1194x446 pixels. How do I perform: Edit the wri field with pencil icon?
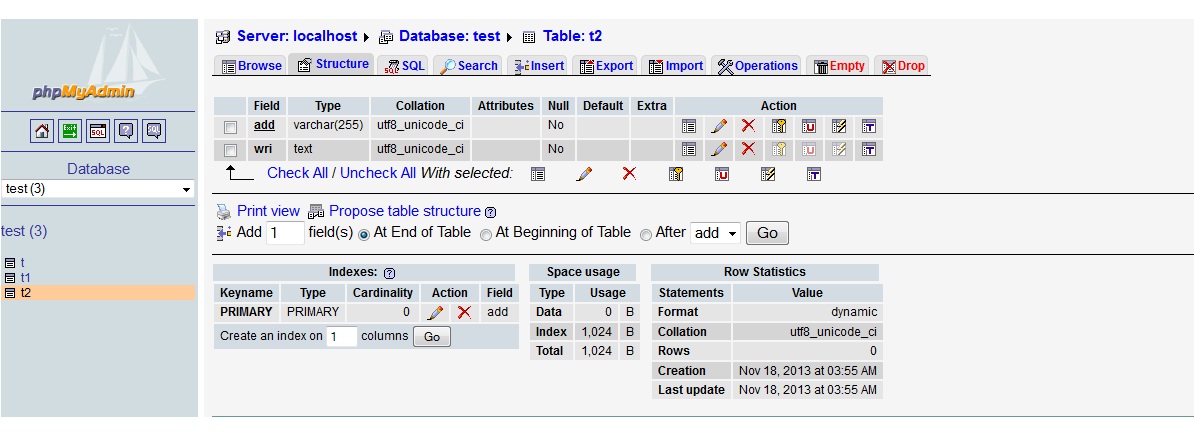[x=719, y=149]
